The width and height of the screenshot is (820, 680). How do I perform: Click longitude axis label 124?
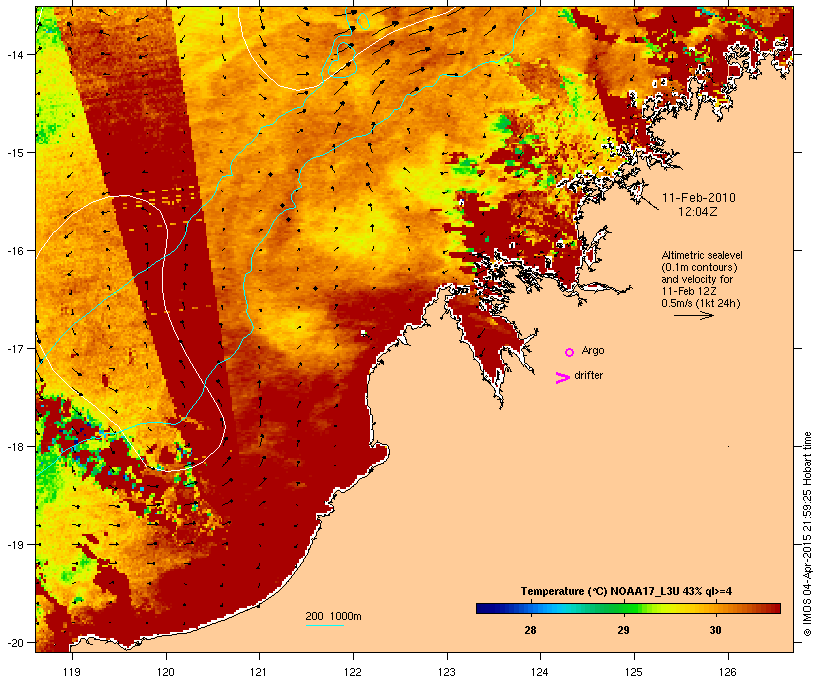[x=540, y=672]
